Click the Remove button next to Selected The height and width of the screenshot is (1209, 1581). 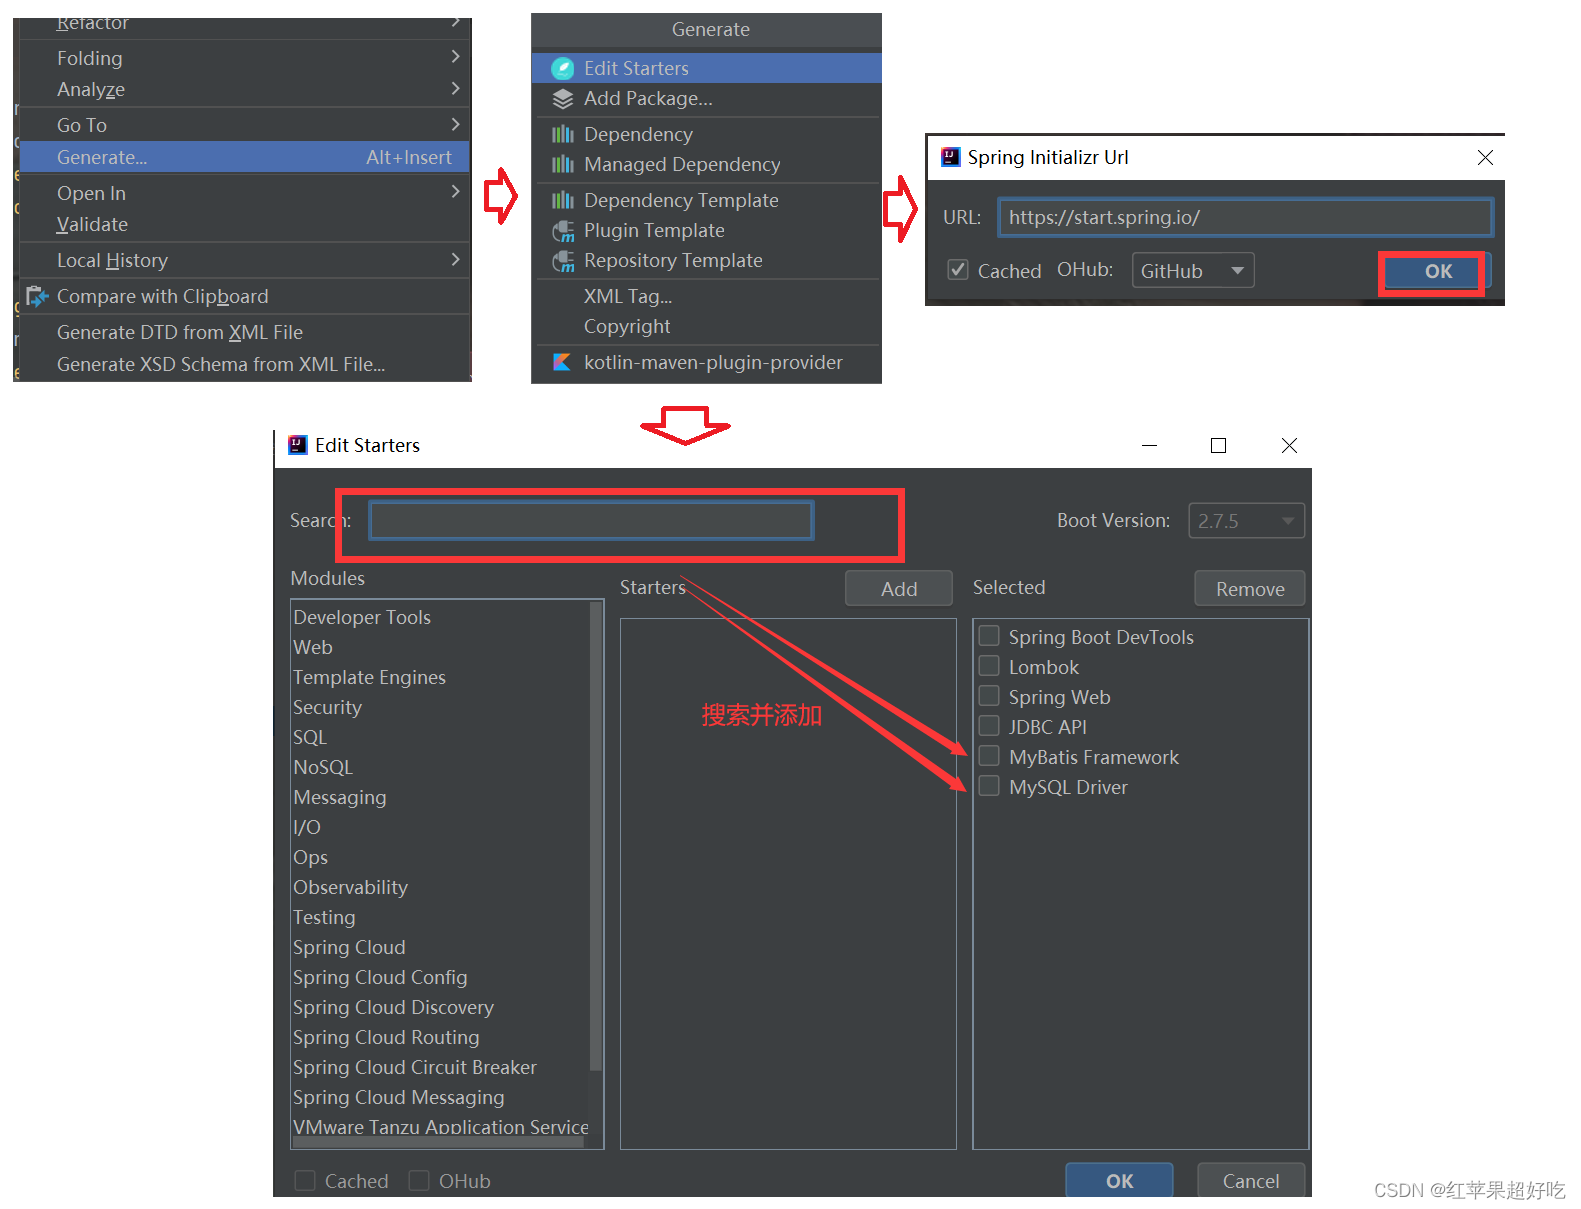[x=1249, y=589]
